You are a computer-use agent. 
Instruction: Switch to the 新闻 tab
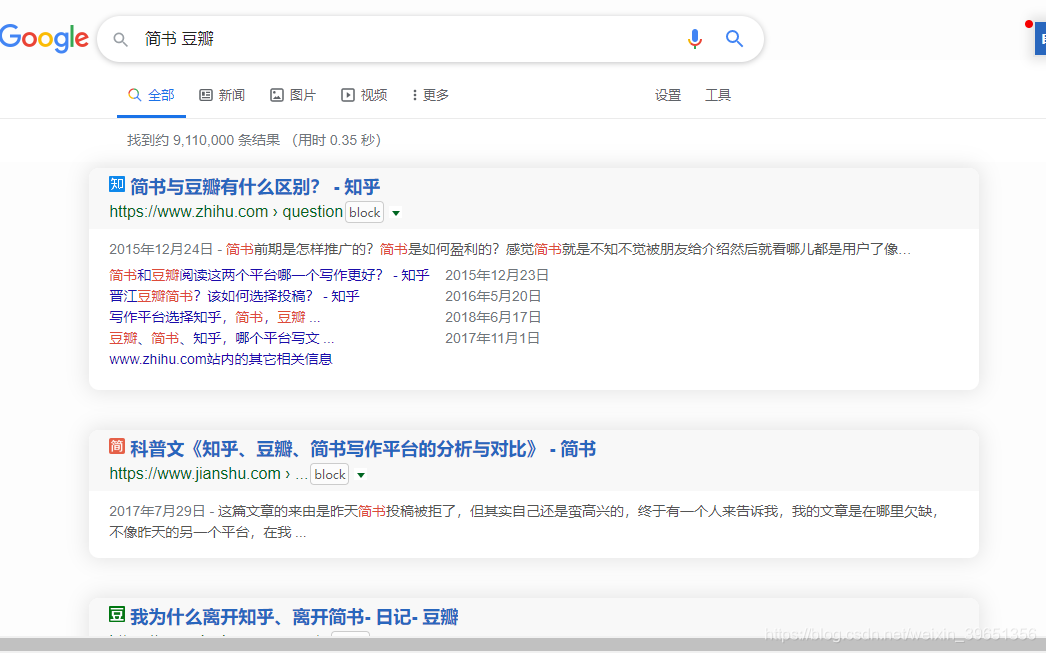pyautogui.click(x=222, y=95)
